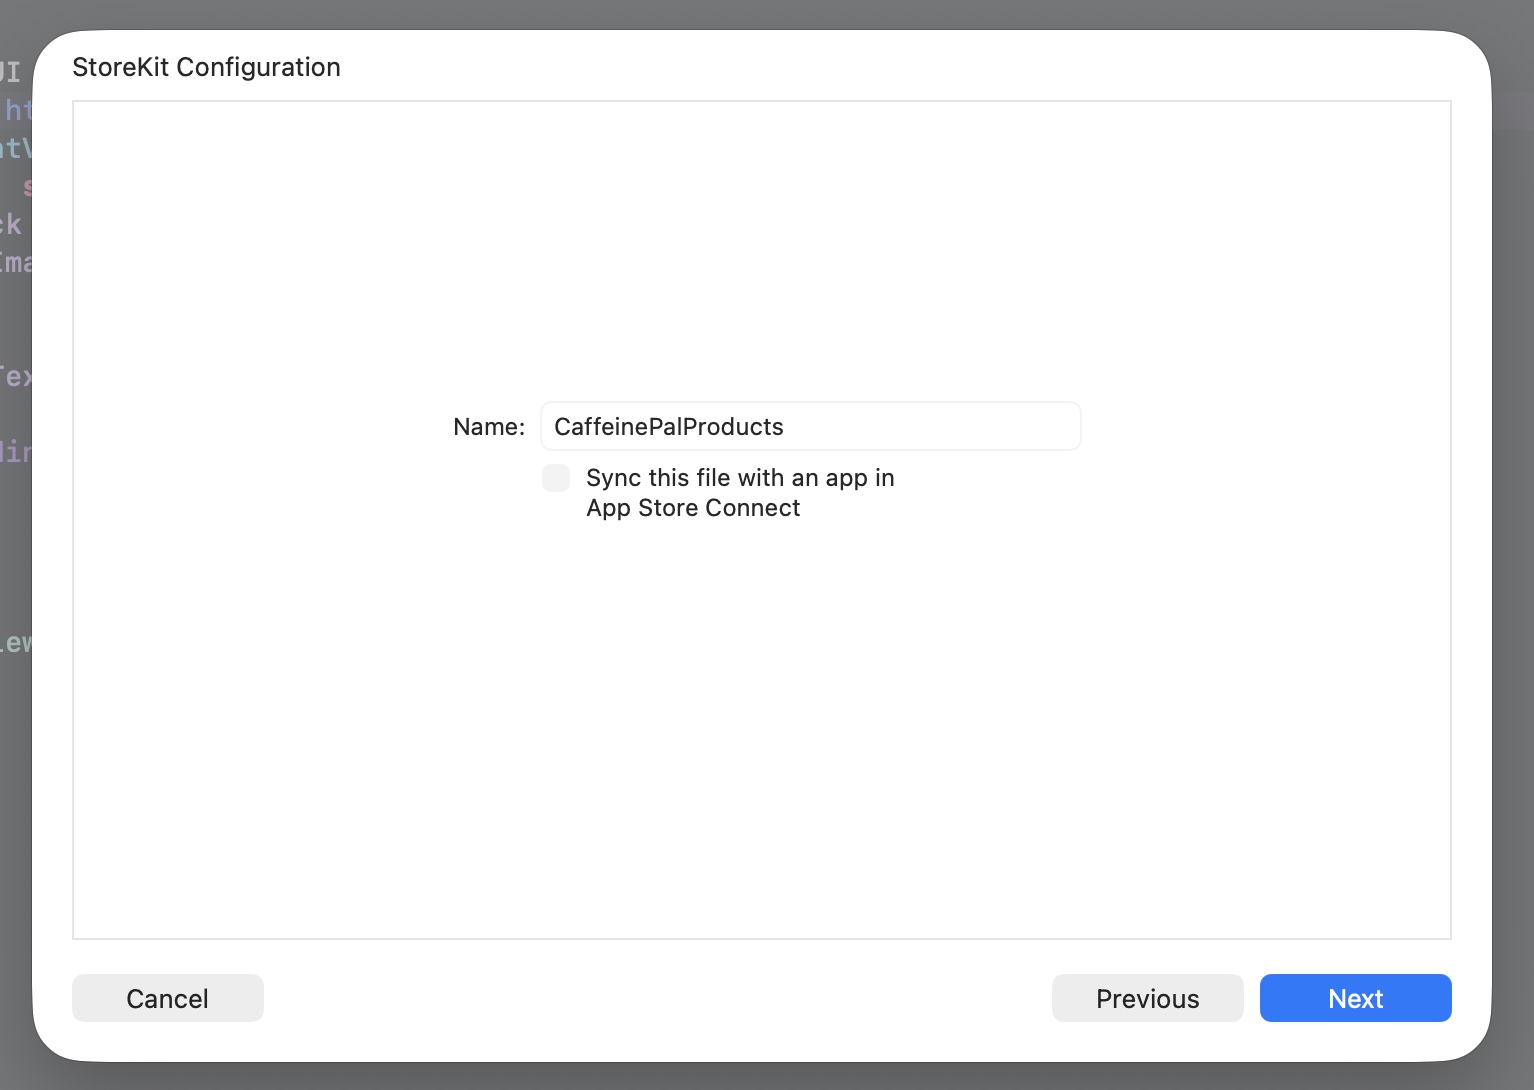Click the Name text field
The height and width of the screenshot is (1090, 1534).
pos(811,427)
